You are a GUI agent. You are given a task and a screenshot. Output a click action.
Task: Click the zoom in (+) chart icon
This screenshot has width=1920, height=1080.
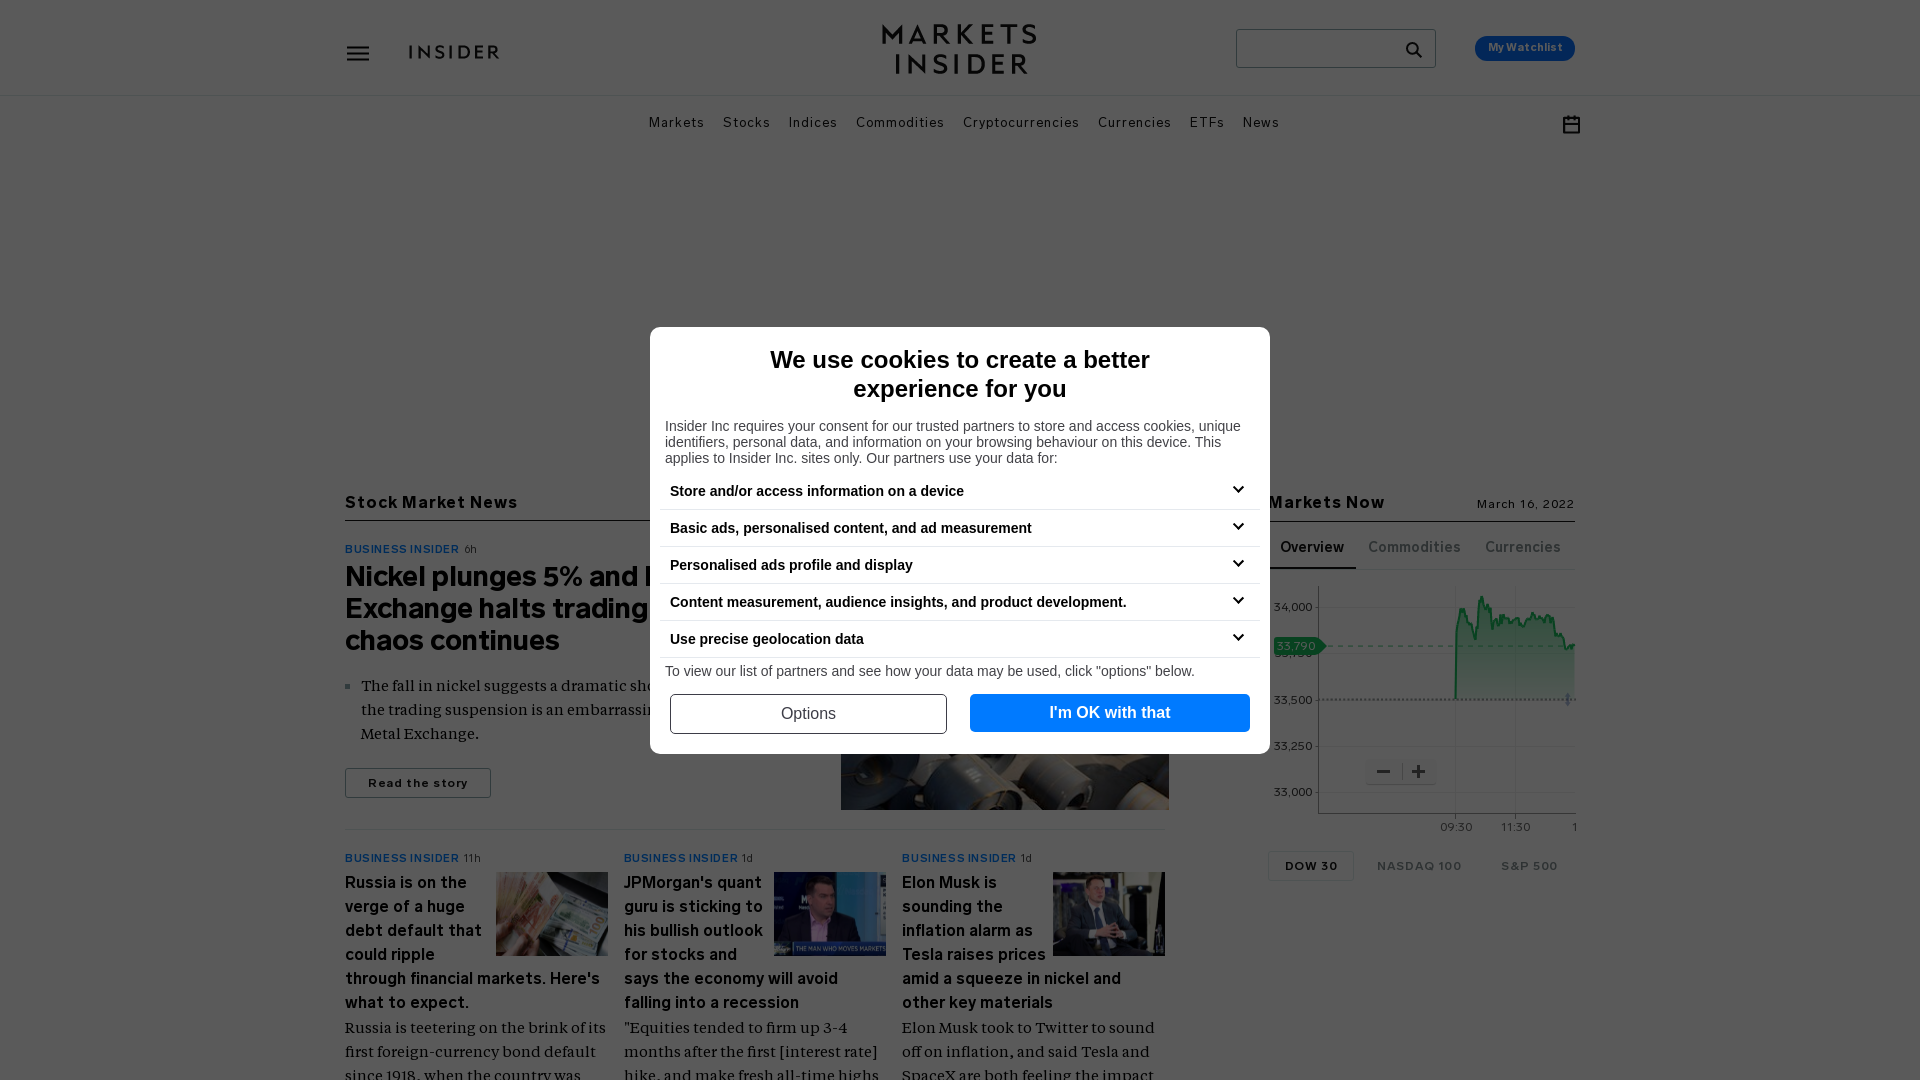point(1418,771)
